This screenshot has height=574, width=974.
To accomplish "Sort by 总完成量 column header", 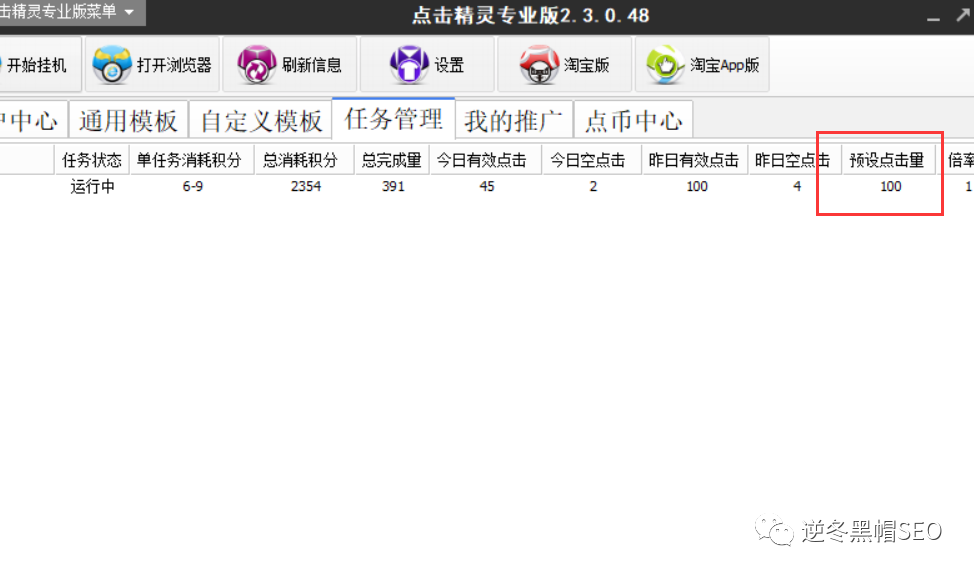I will click(x=392, y=160).
